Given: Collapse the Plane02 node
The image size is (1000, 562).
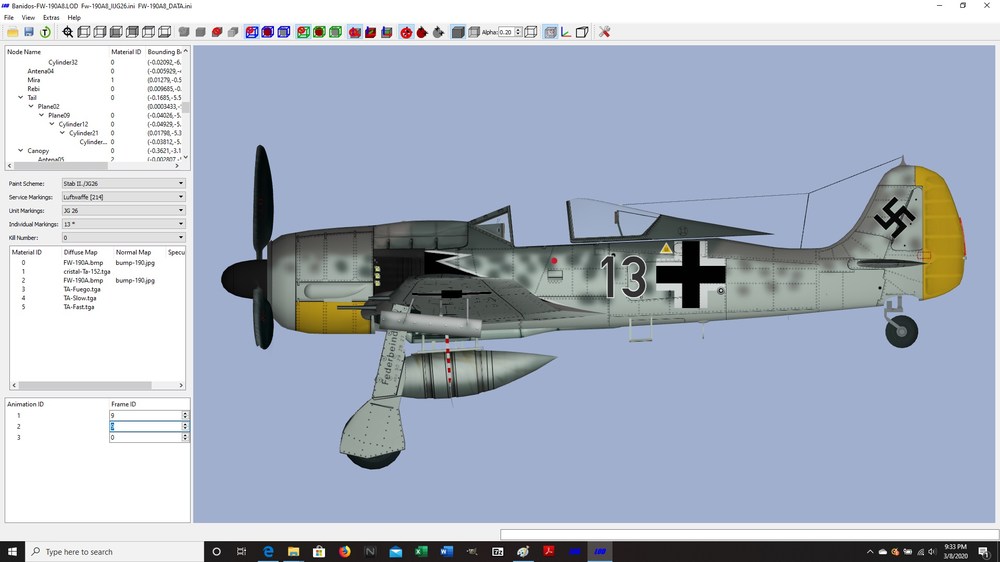Looking at the screenshot, I should coord(31,107).
